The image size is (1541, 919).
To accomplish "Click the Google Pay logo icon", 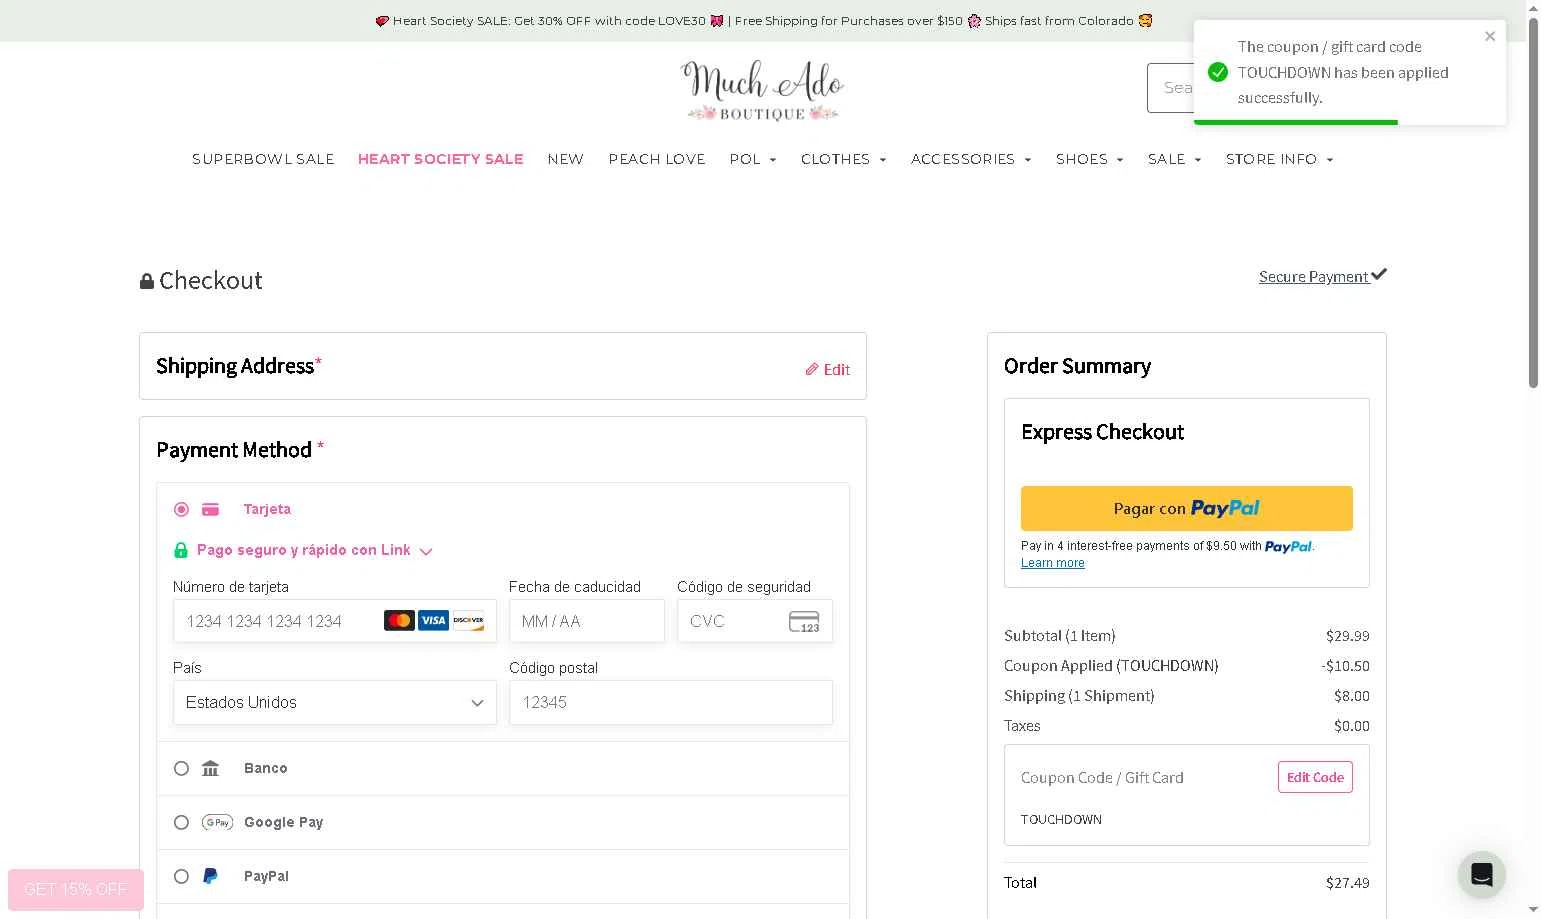I will (217, 822).
